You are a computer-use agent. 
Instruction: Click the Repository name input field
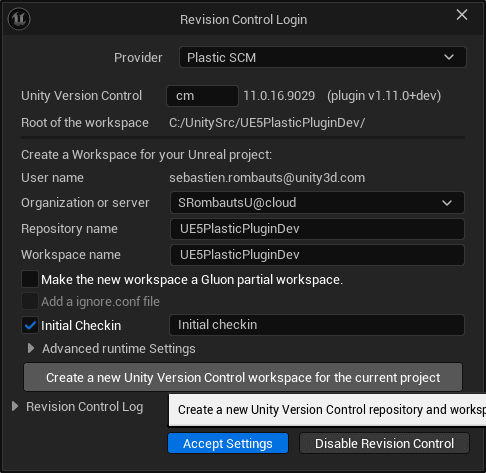[317, 229]
